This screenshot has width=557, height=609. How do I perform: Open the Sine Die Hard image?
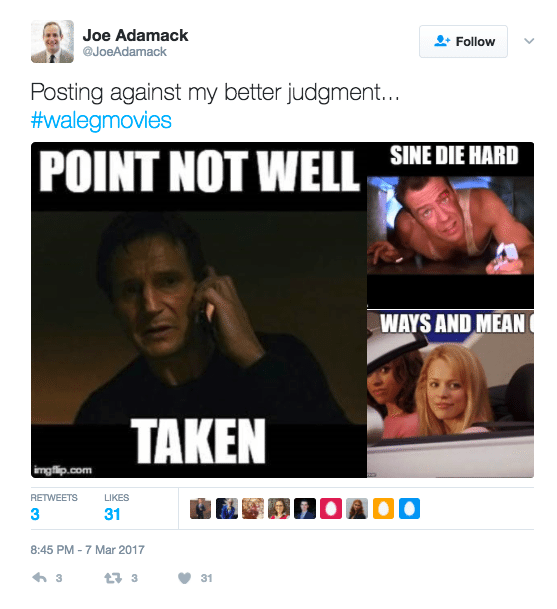coord(451,225)
